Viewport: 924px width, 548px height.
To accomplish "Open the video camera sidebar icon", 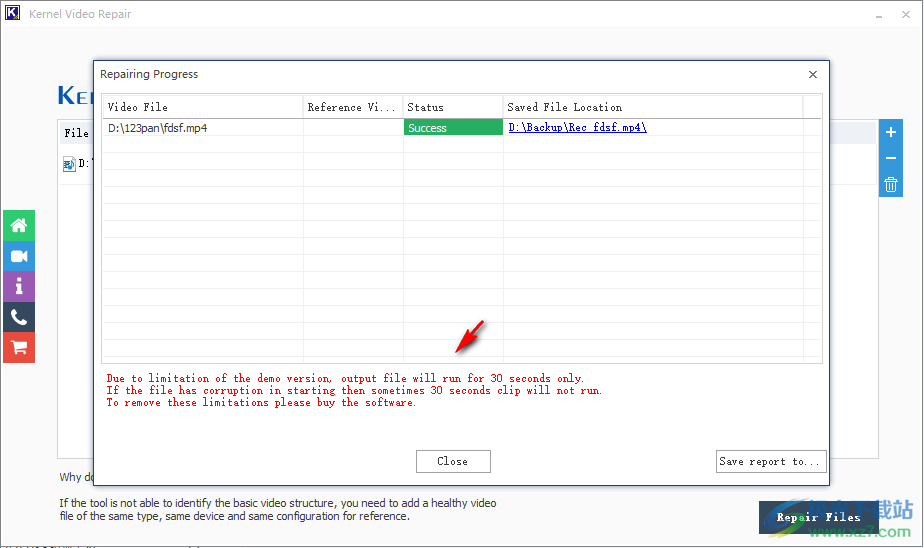I will click(18, 257).
